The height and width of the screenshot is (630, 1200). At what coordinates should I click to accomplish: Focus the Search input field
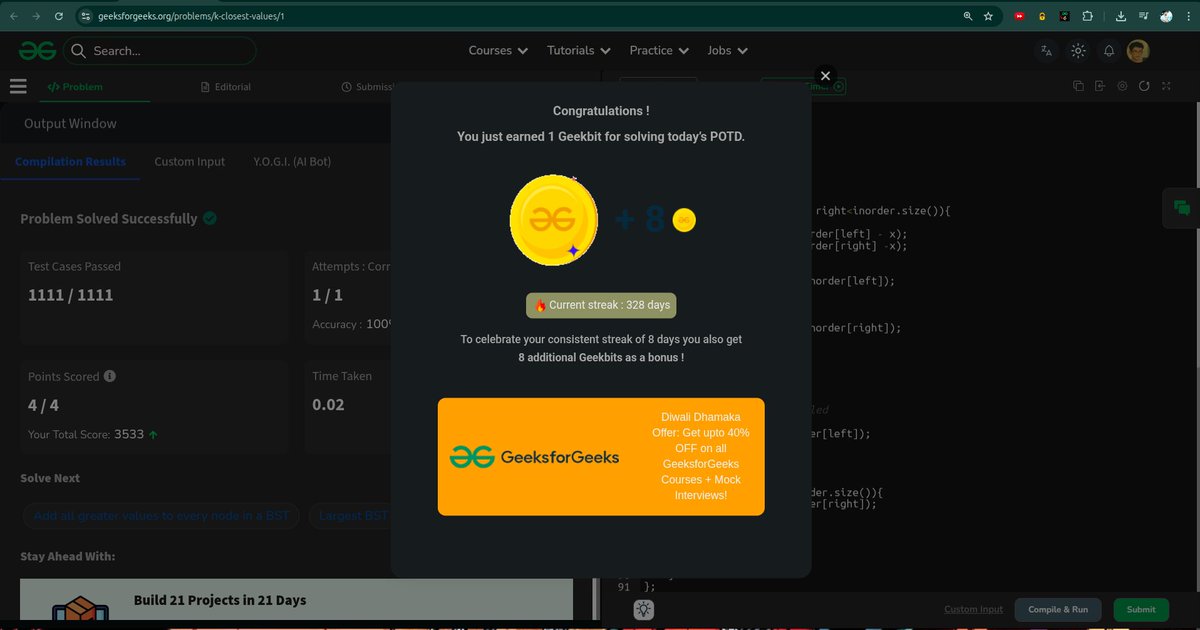click(x=160, y=51)
